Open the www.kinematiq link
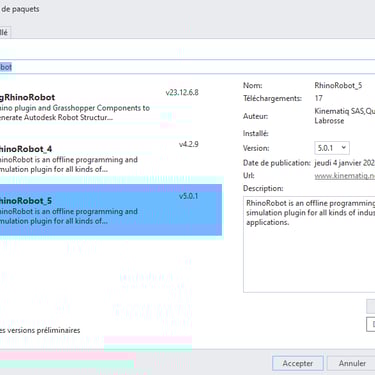The height and width of the screenshot is (375, 375). click(x=345, y=176)
